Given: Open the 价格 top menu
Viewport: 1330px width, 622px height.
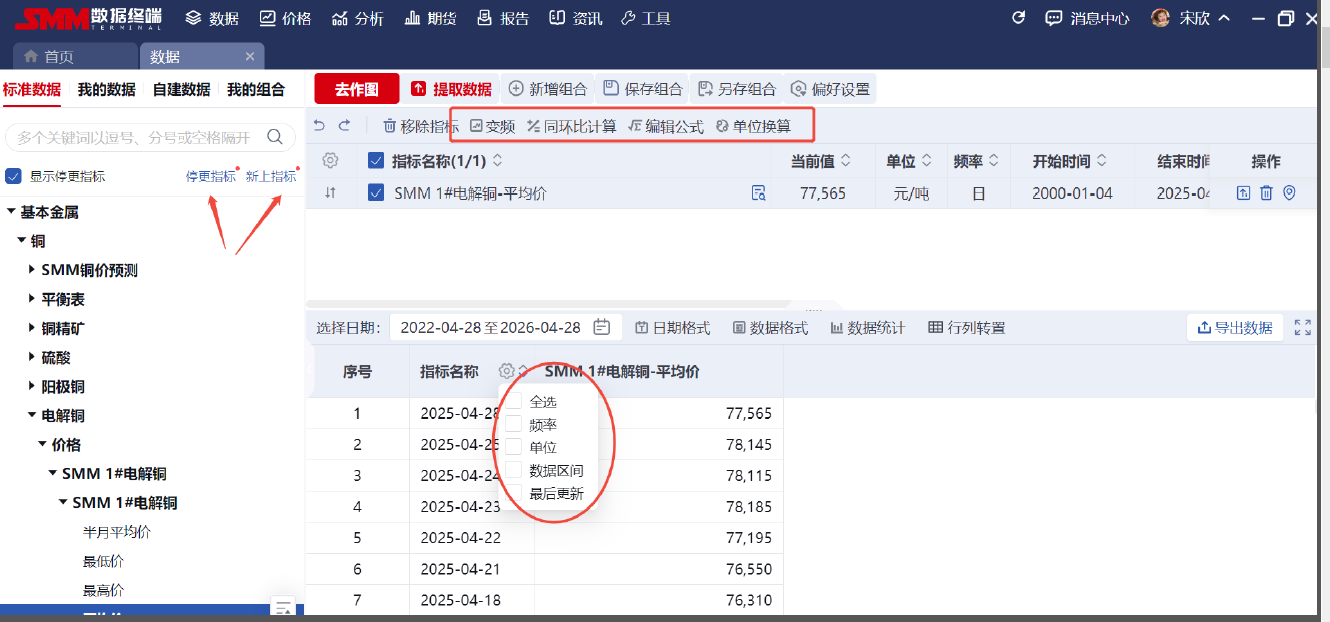Looking at the screenshot, I should pos(285,18).
